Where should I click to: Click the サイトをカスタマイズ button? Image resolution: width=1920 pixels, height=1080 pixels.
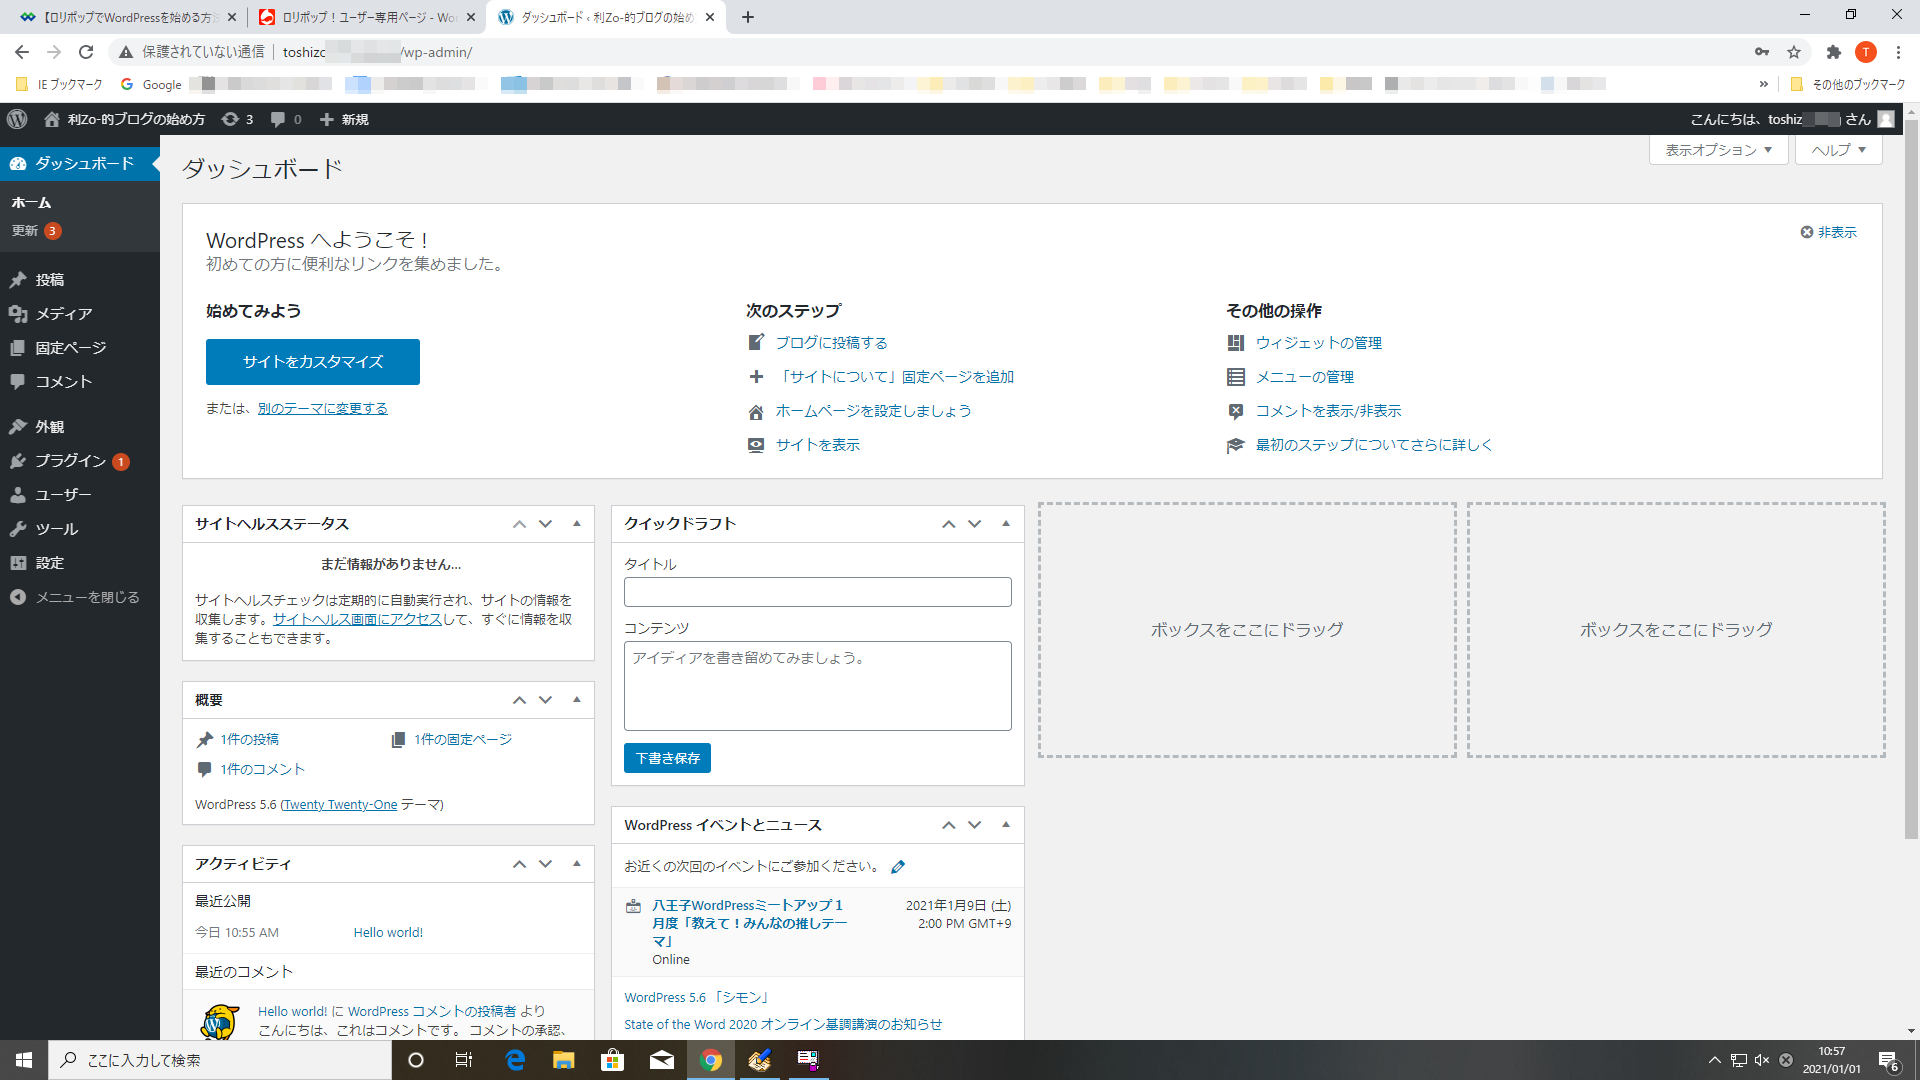[x=313, y=362]
